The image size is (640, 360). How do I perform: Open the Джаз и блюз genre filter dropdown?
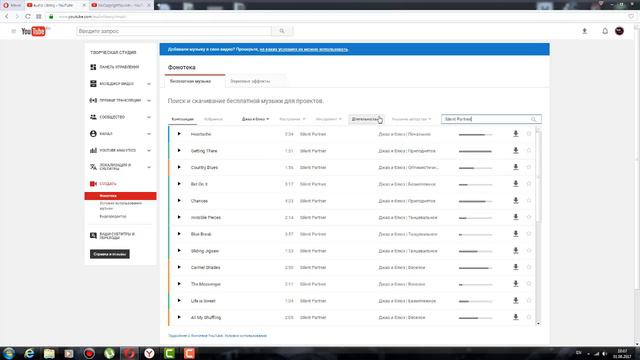click(255, 119)
